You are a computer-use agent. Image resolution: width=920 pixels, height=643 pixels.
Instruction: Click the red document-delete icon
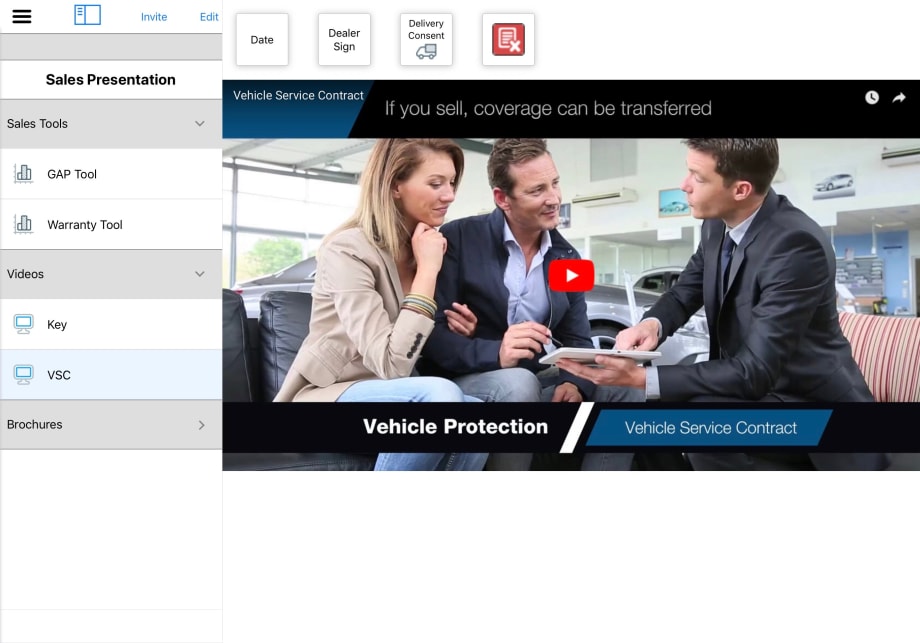[508, 41]
